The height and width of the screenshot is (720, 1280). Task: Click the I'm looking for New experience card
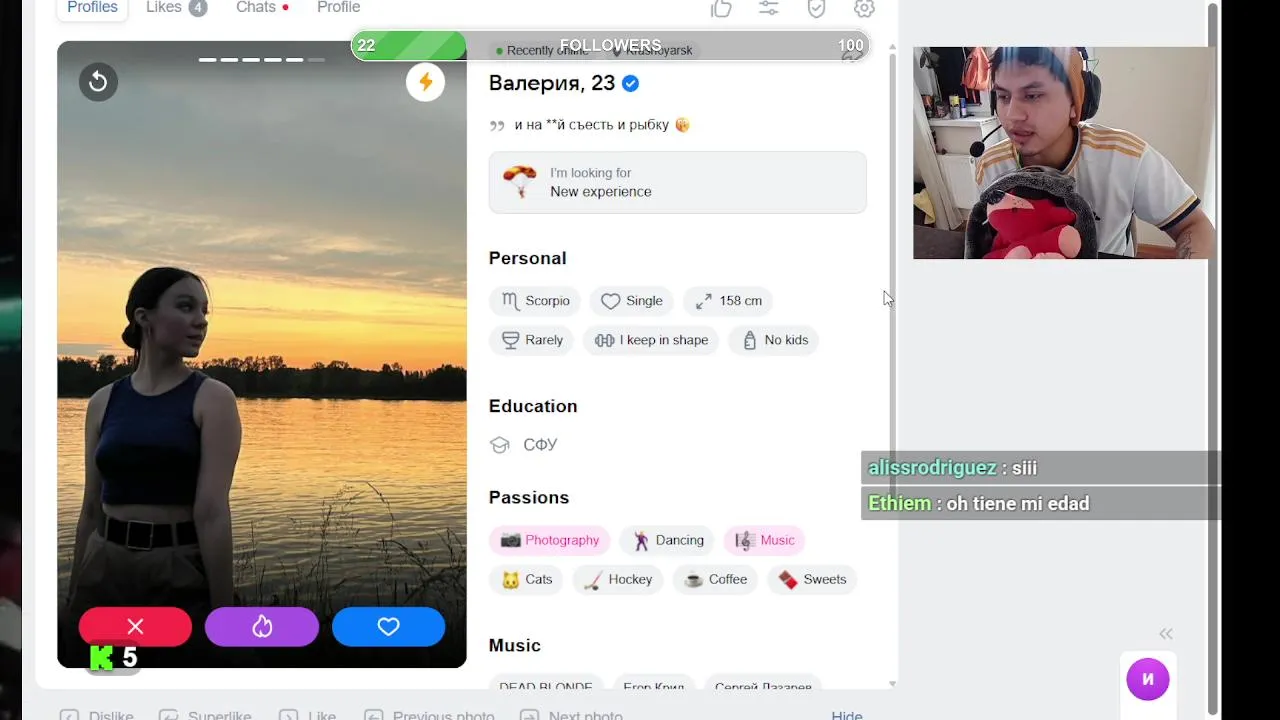coord(677,182)
